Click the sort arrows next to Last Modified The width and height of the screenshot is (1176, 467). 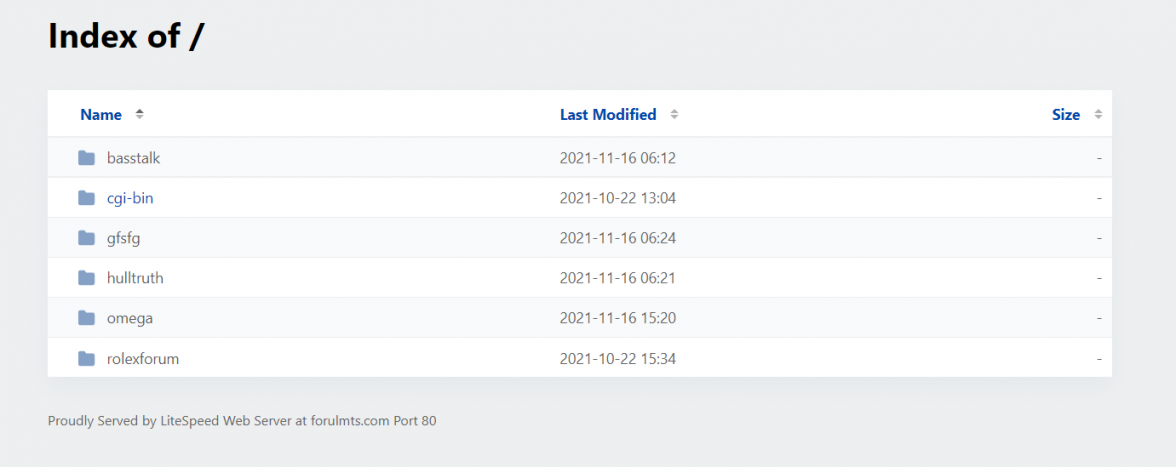674,114
